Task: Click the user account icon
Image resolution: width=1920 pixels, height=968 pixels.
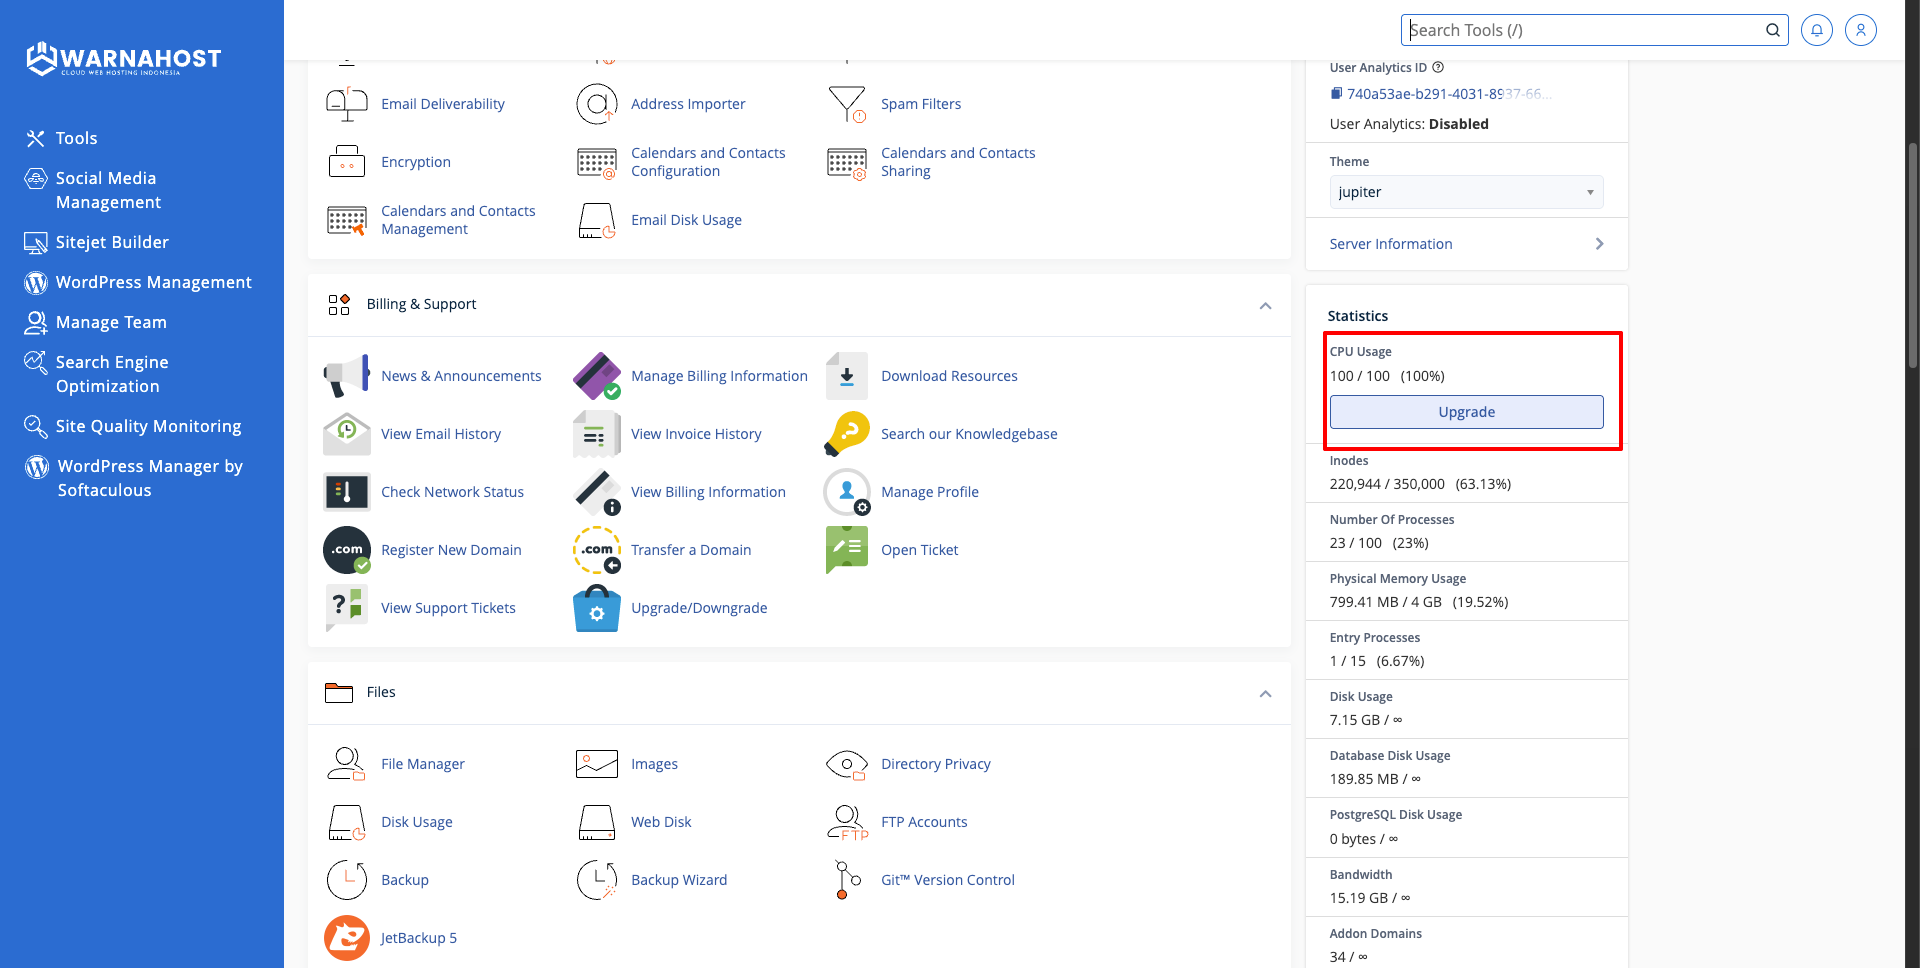Action: tap(1860, 30)
